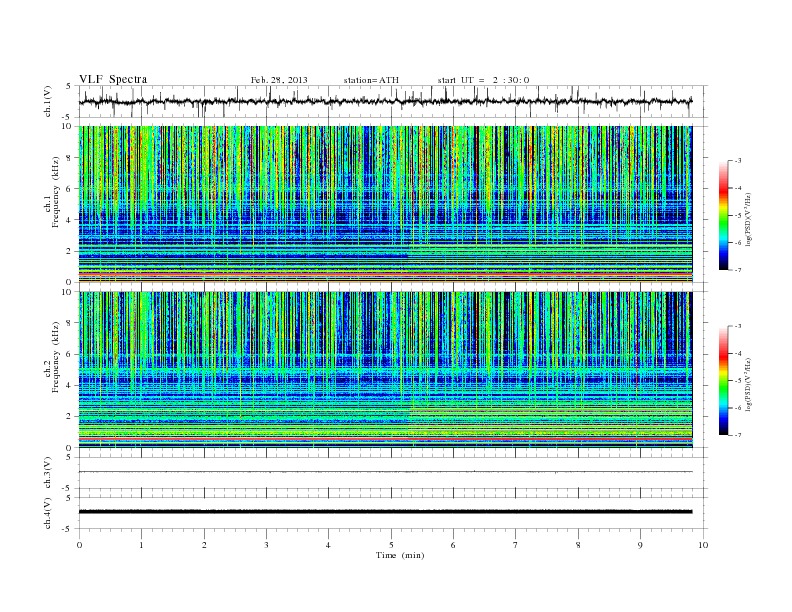Click time axis tick label "1"
The width and height of the screenshot is (792, 612).
(141, 545)
